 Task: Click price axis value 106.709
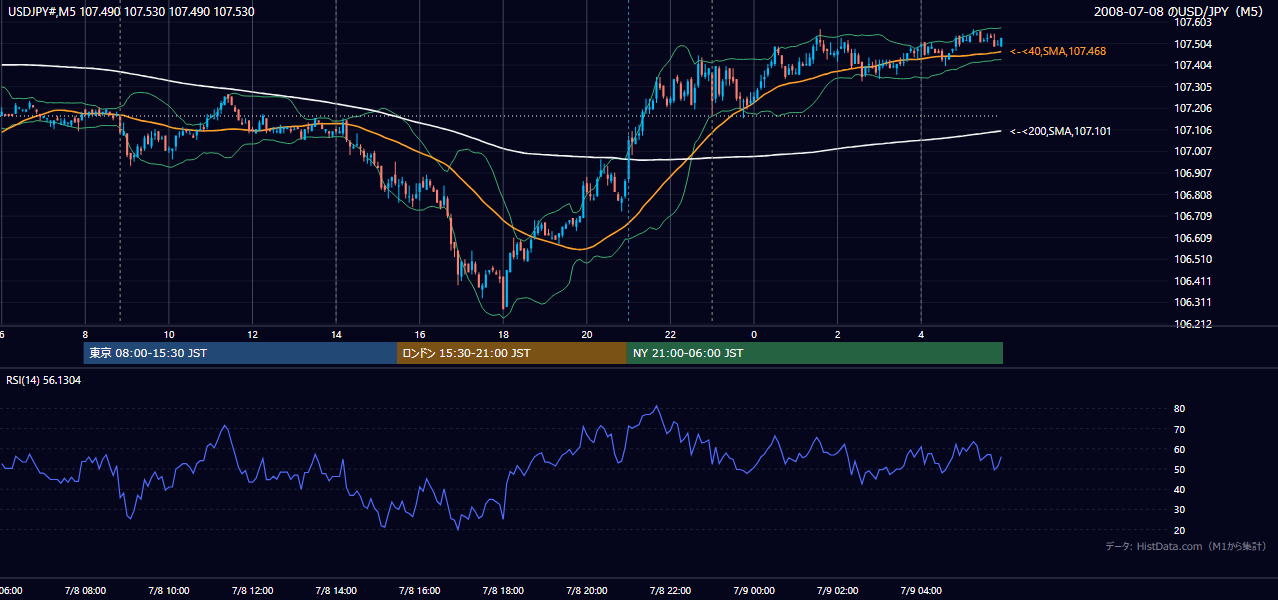1193,216
